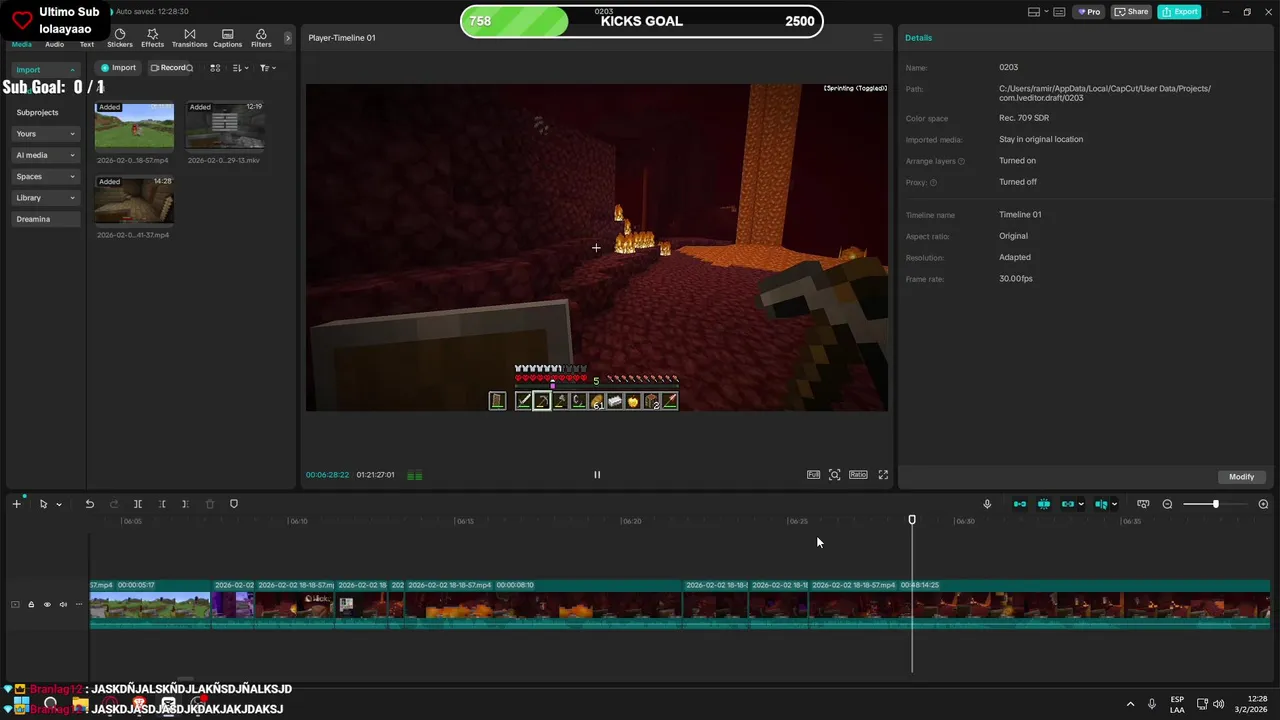Expand the AI media category
The width and height of the screenshot is (1280, 720).
coord(45,155)
